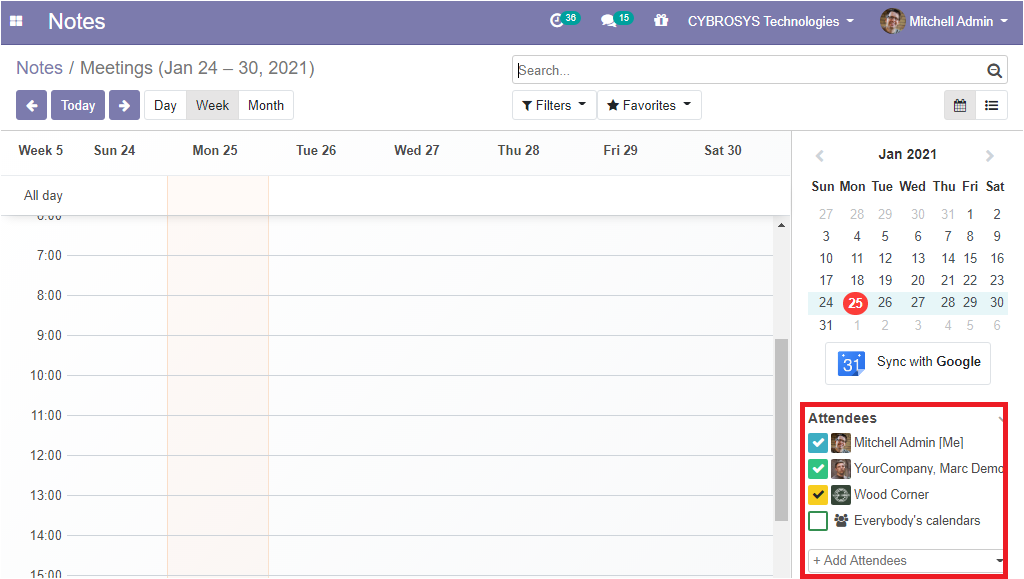
Task: Check the Everybody's calendars checkbox
Action: pos(818,521)
